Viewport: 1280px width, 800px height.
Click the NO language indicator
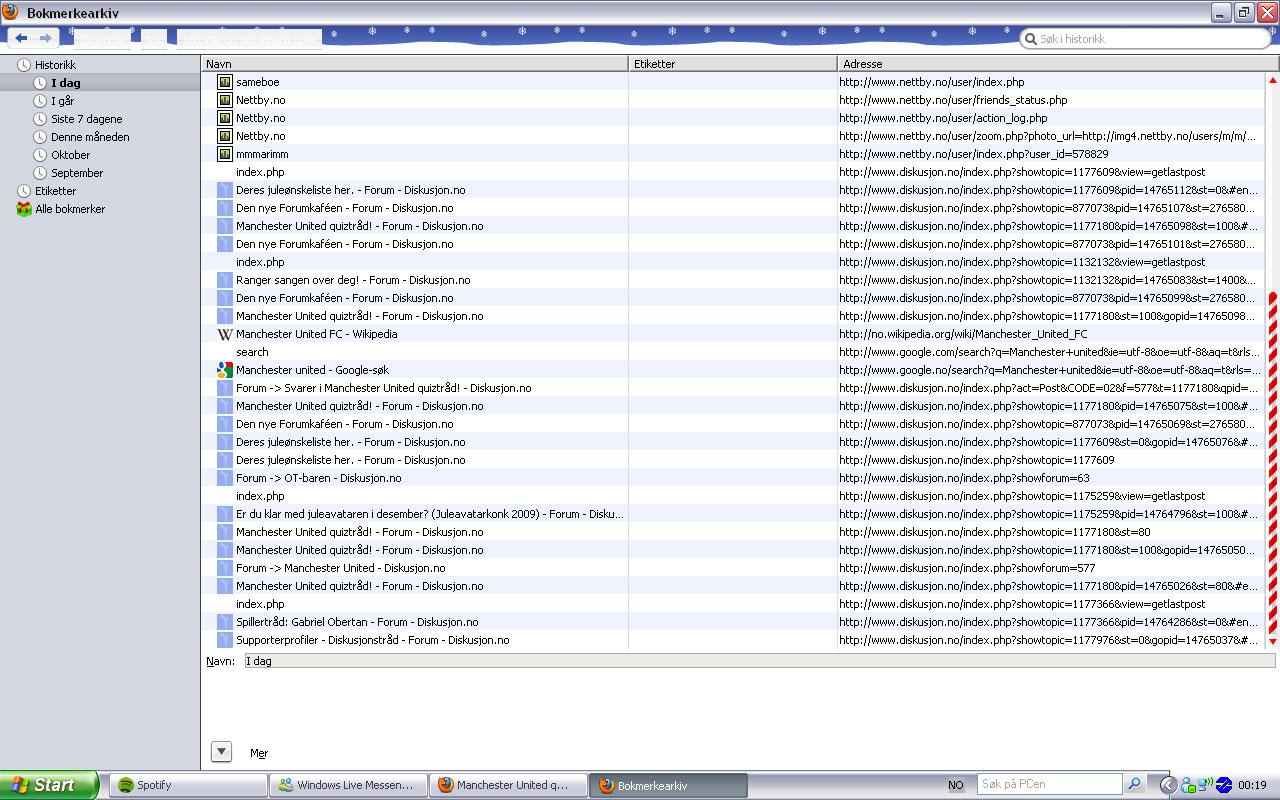pos(956,785)
